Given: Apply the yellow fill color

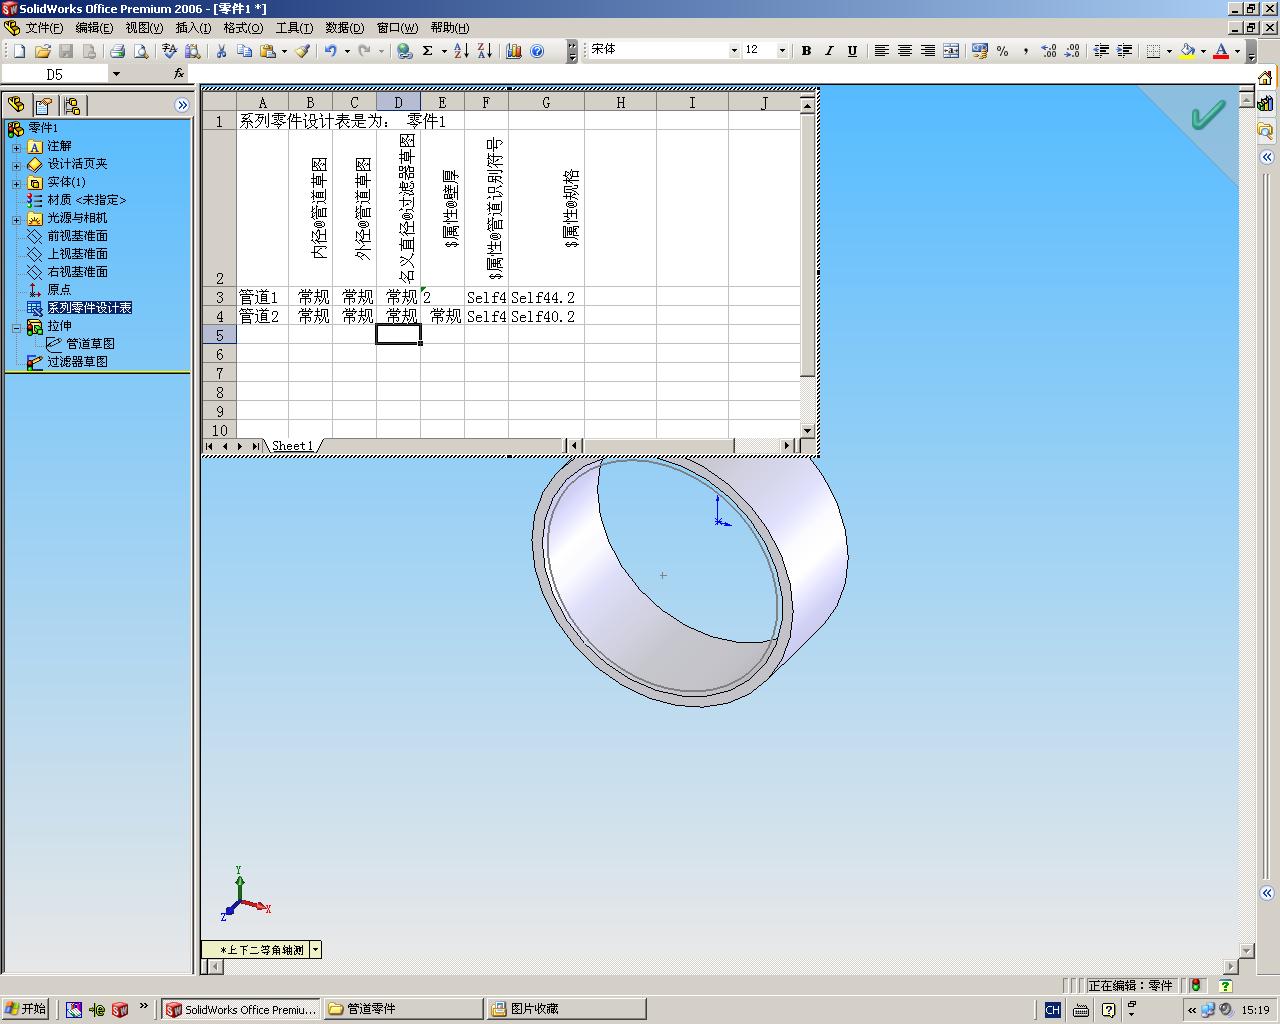Looking at the screenshot, I should 1187,51.
